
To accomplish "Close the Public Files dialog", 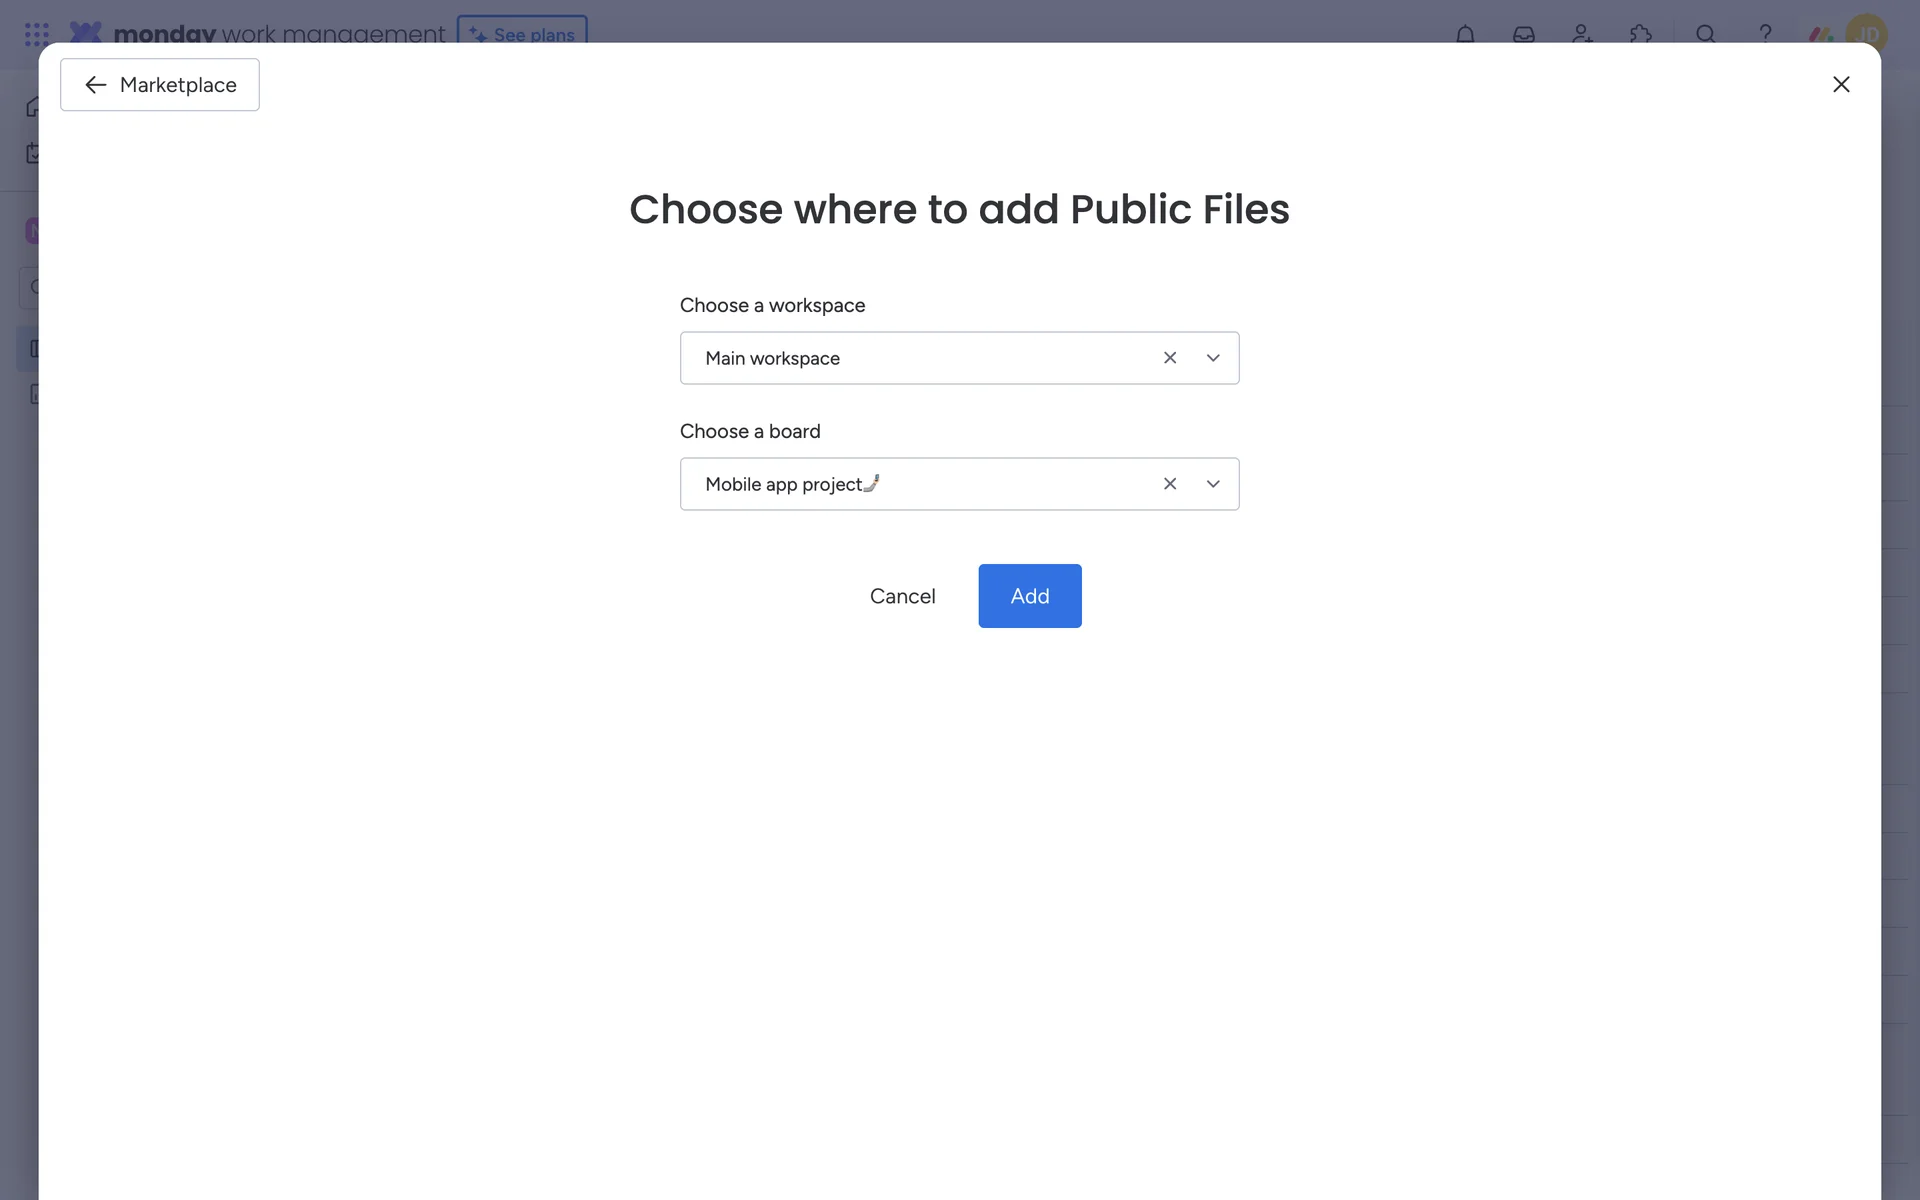I will [x=1841, y=85].
